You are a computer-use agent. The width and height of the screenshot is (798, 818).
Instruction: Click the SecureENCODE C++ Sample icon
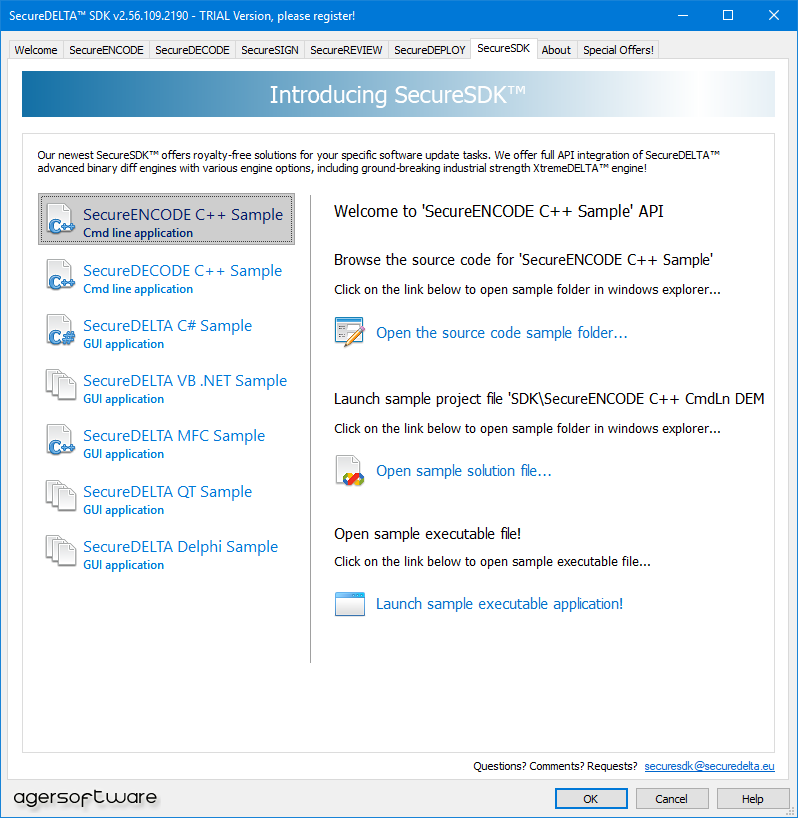coord(61,219)
